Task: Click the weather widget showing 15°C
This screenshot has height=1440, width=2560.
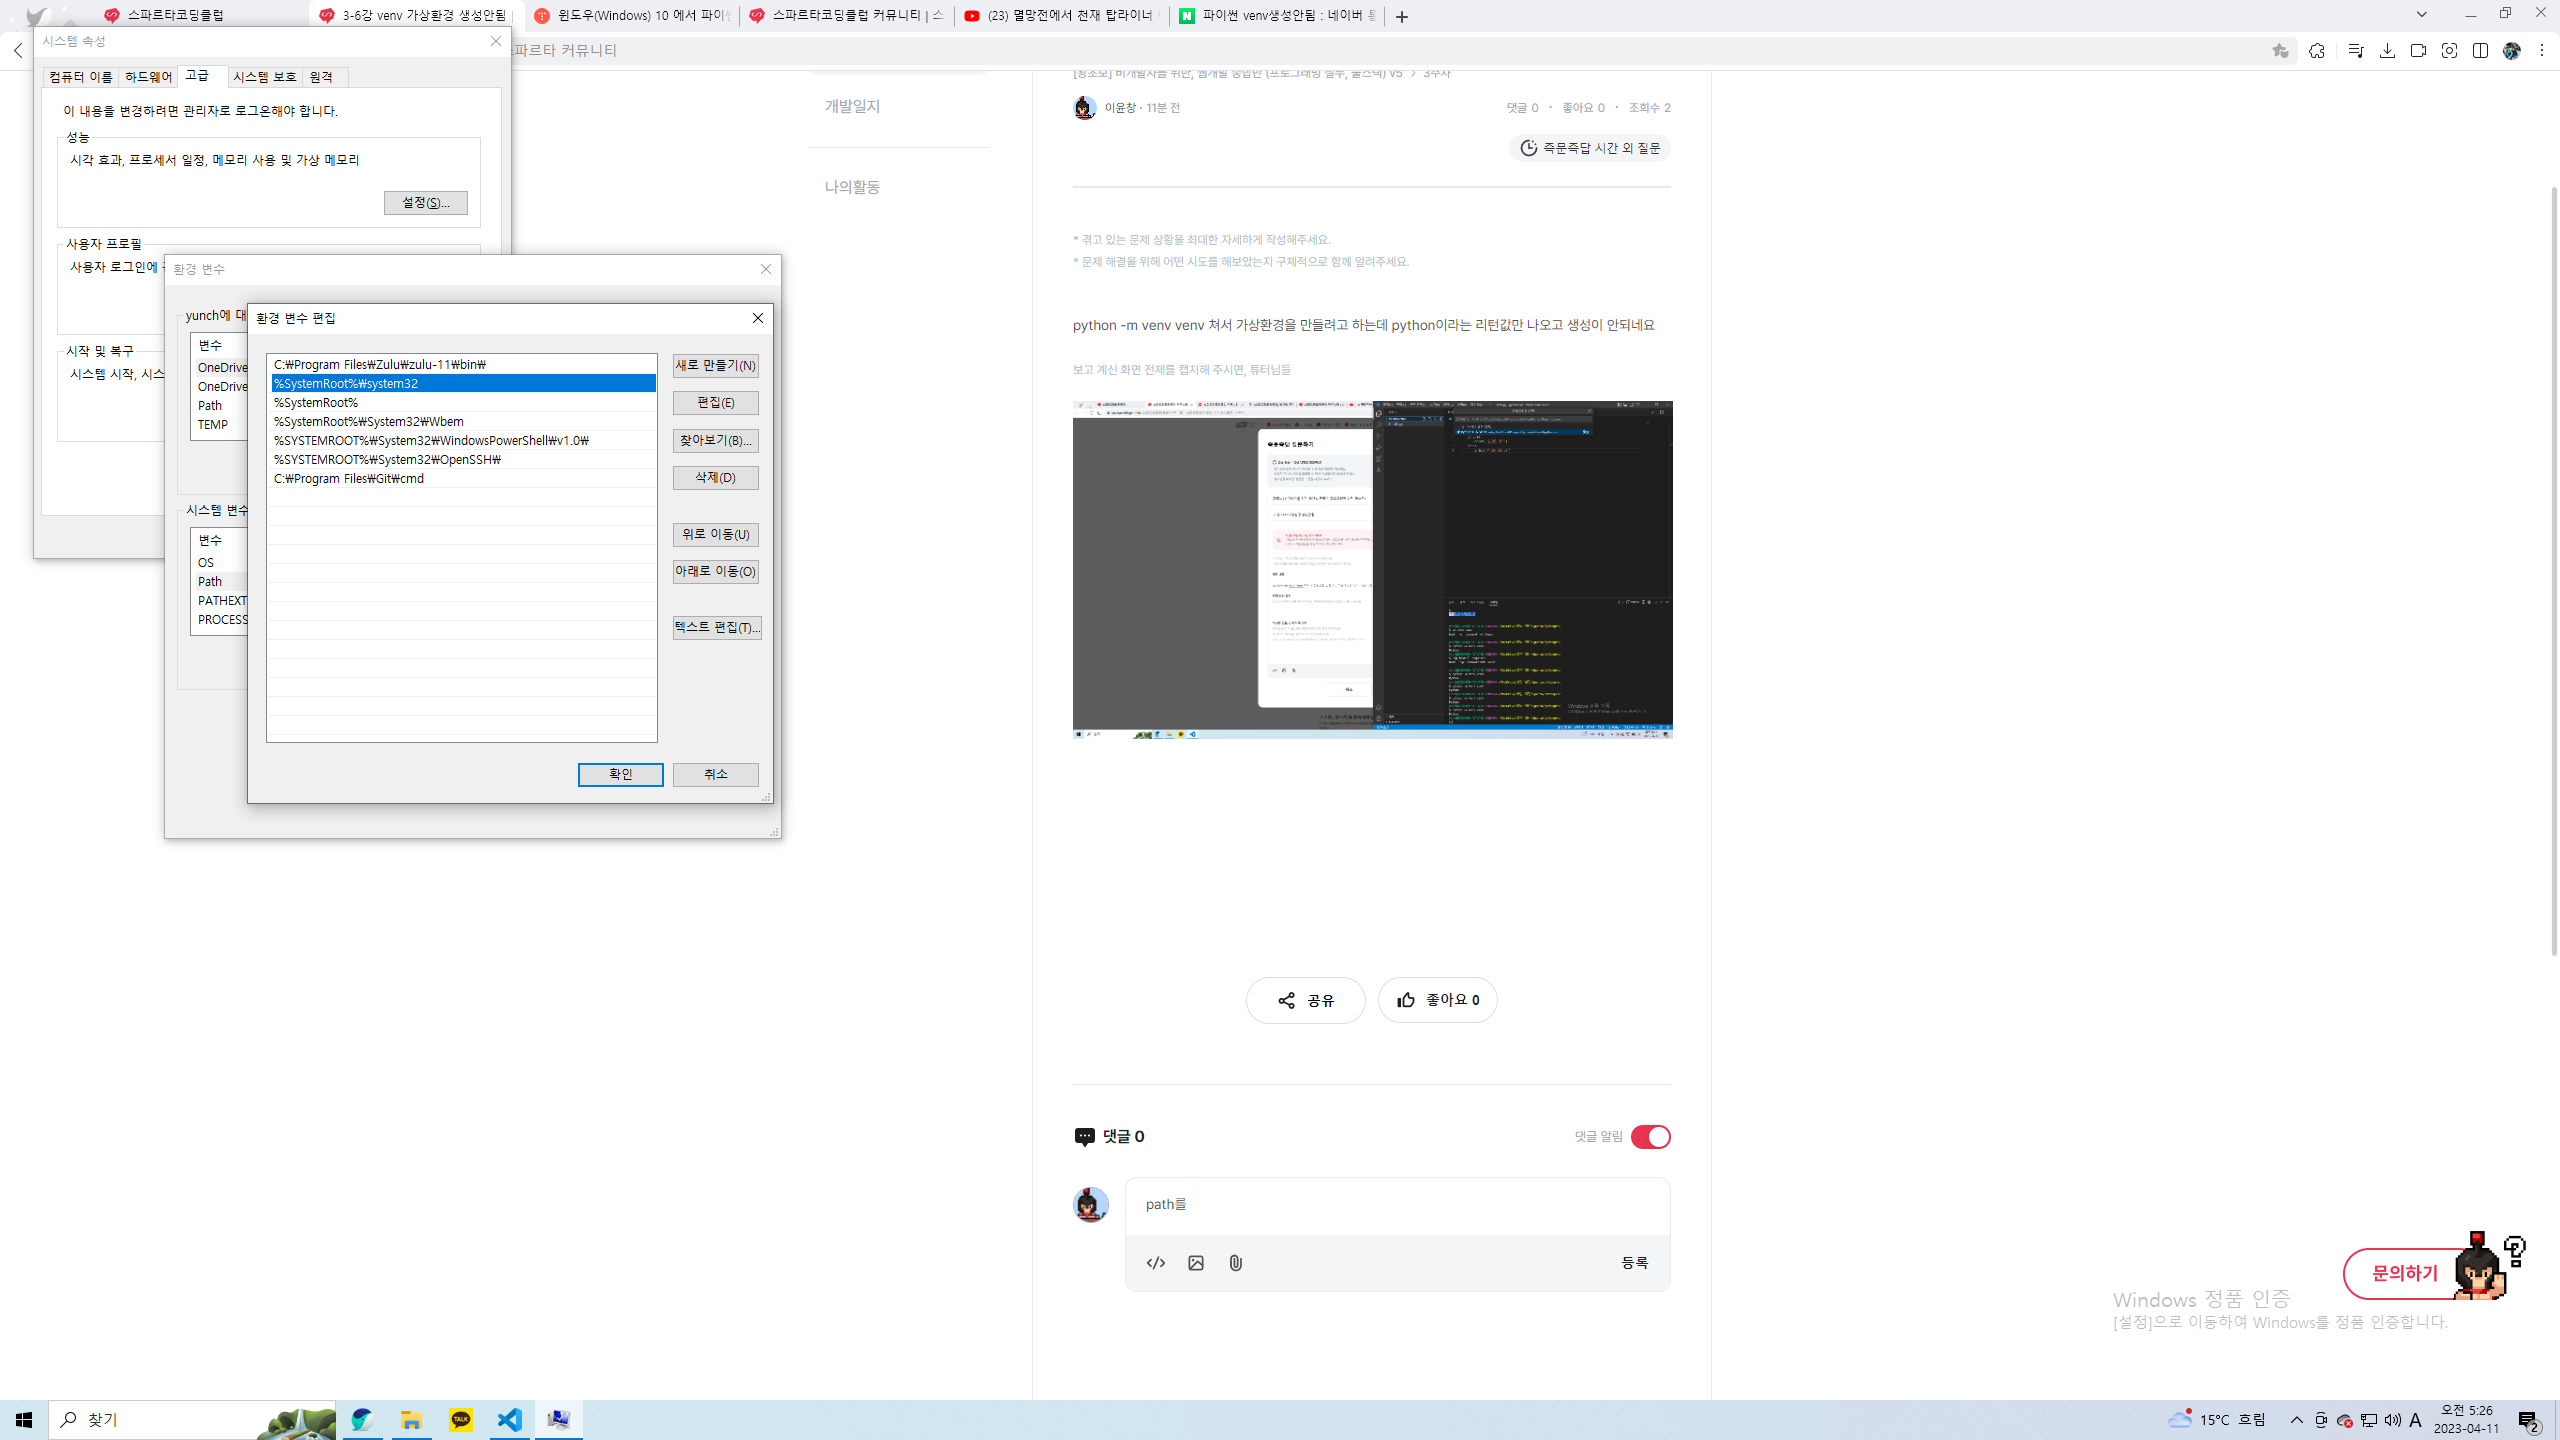Action: 2217,1420
